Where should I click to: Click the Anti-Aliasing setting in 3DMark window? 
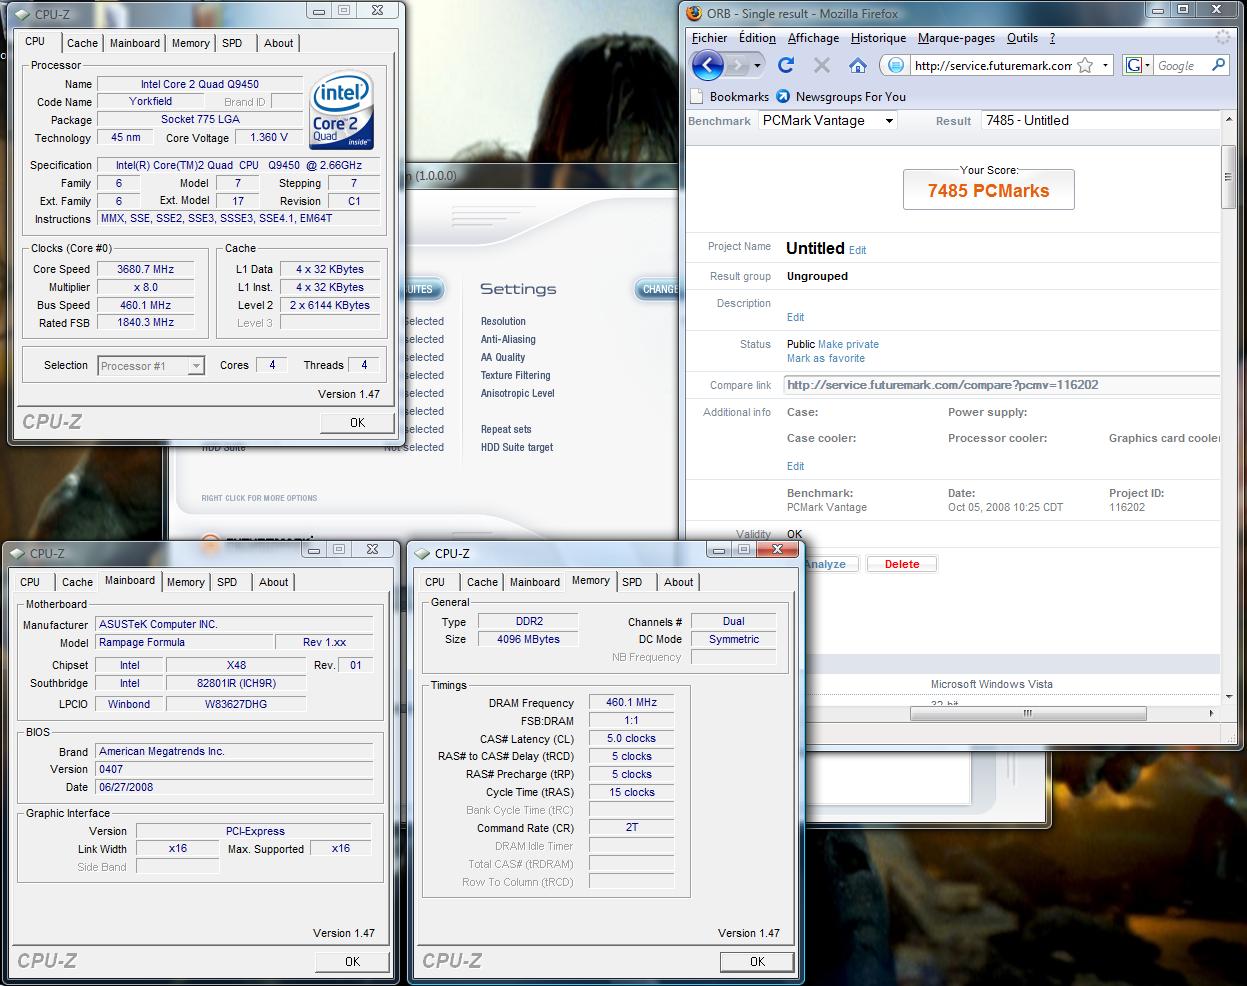point(508,339)
